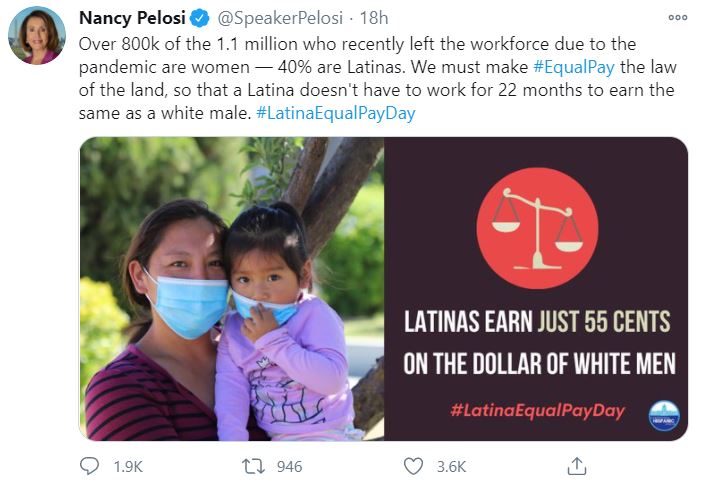Expand the three-dot more options menu
Viewport: 701px width, 486px height.
[x=677, y=19]
